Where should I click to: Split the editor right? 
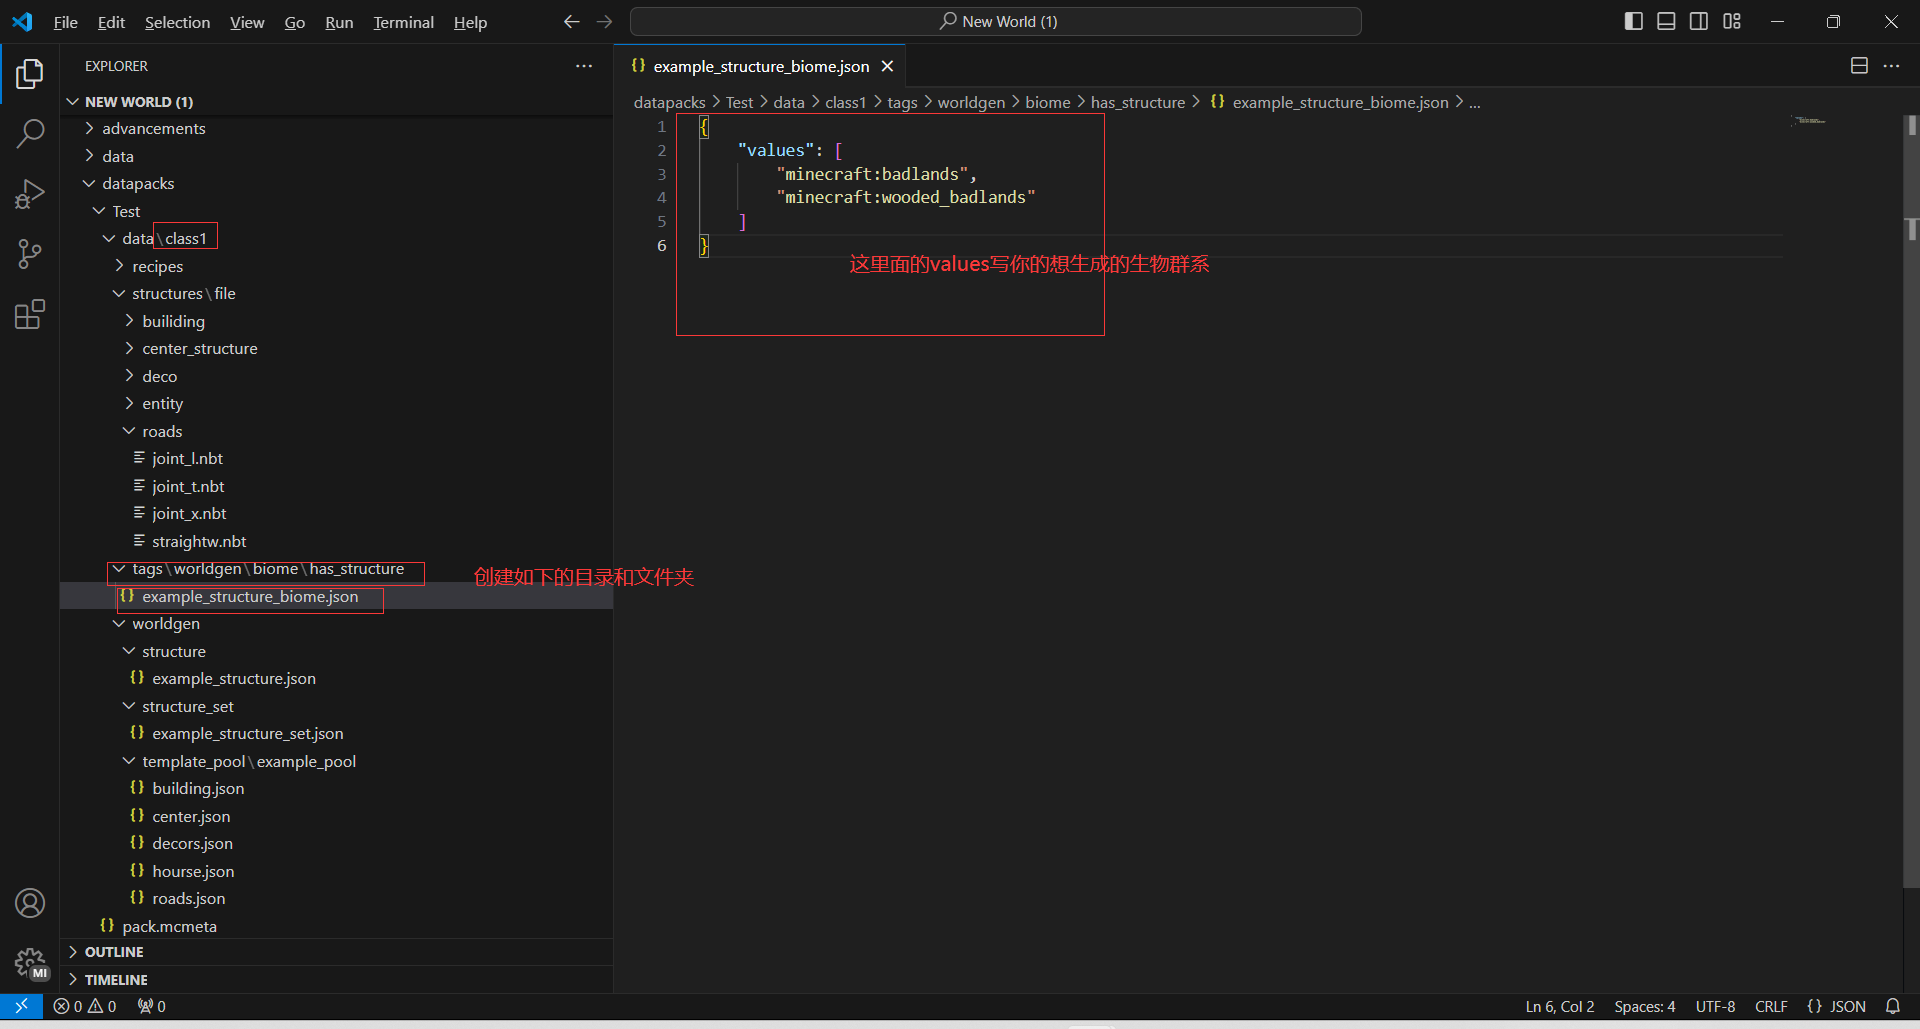tap(1859, 66)
